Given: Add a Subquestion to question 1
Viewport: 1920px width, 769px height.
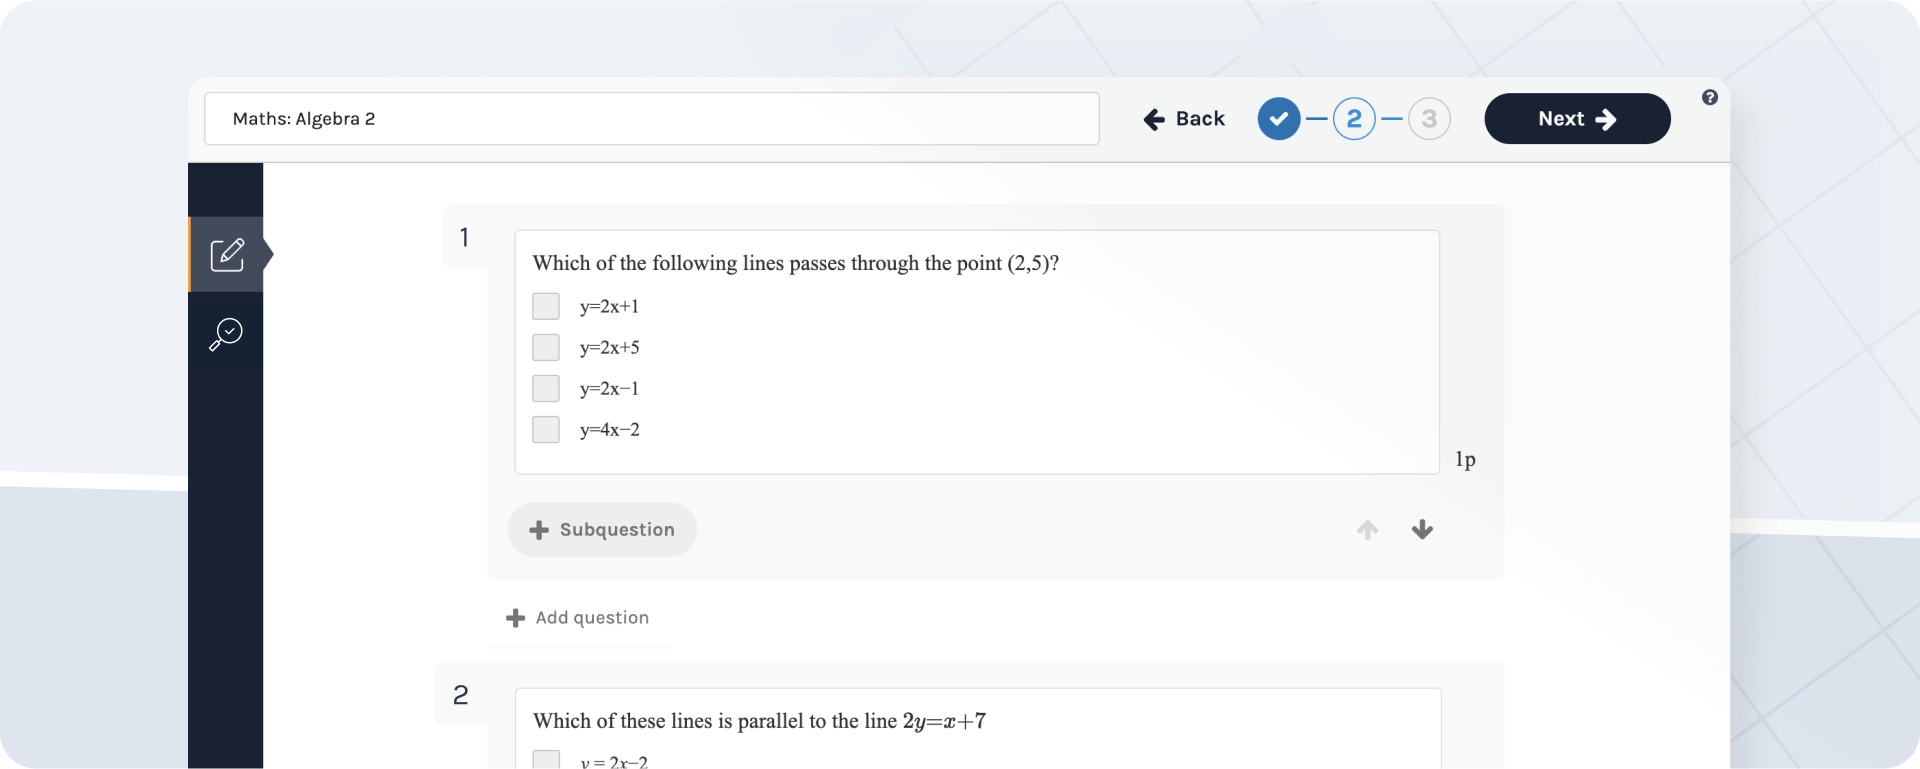Looking at the screenshot, I should pos(601,530).
